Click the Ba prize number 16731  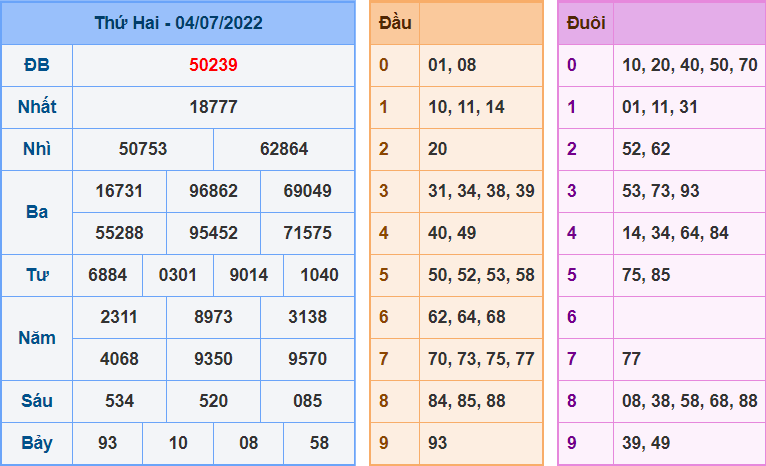click(119, 191)
